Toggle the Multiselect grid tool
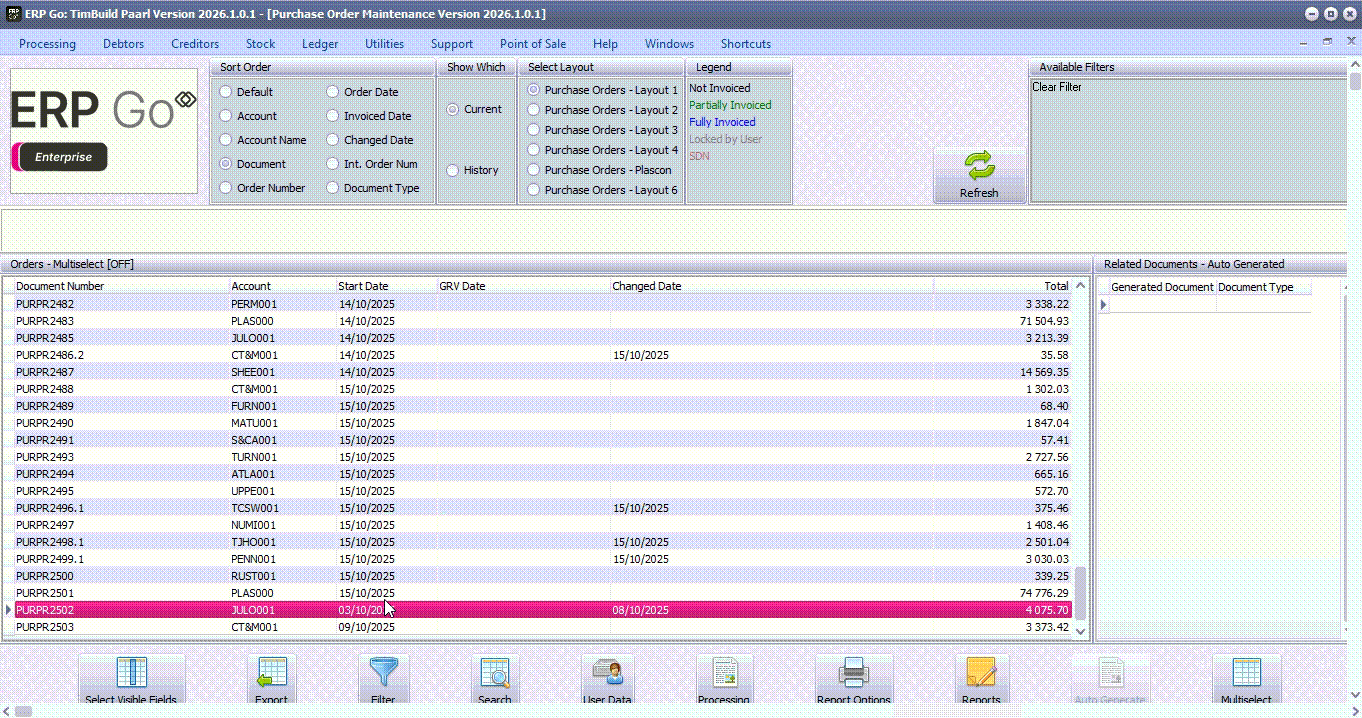 tap(1246, 681)
